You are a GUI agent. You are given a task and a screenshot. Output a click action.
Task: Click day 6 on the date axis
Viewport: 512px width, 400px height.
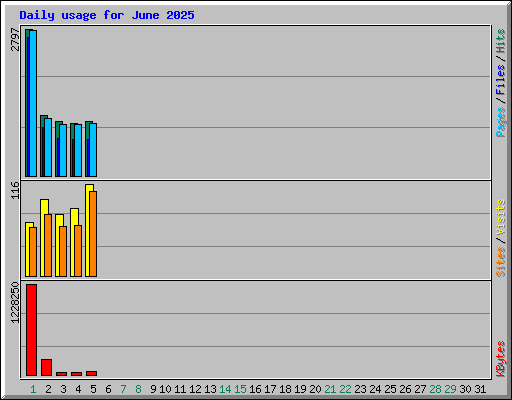(x=108, y=389)
